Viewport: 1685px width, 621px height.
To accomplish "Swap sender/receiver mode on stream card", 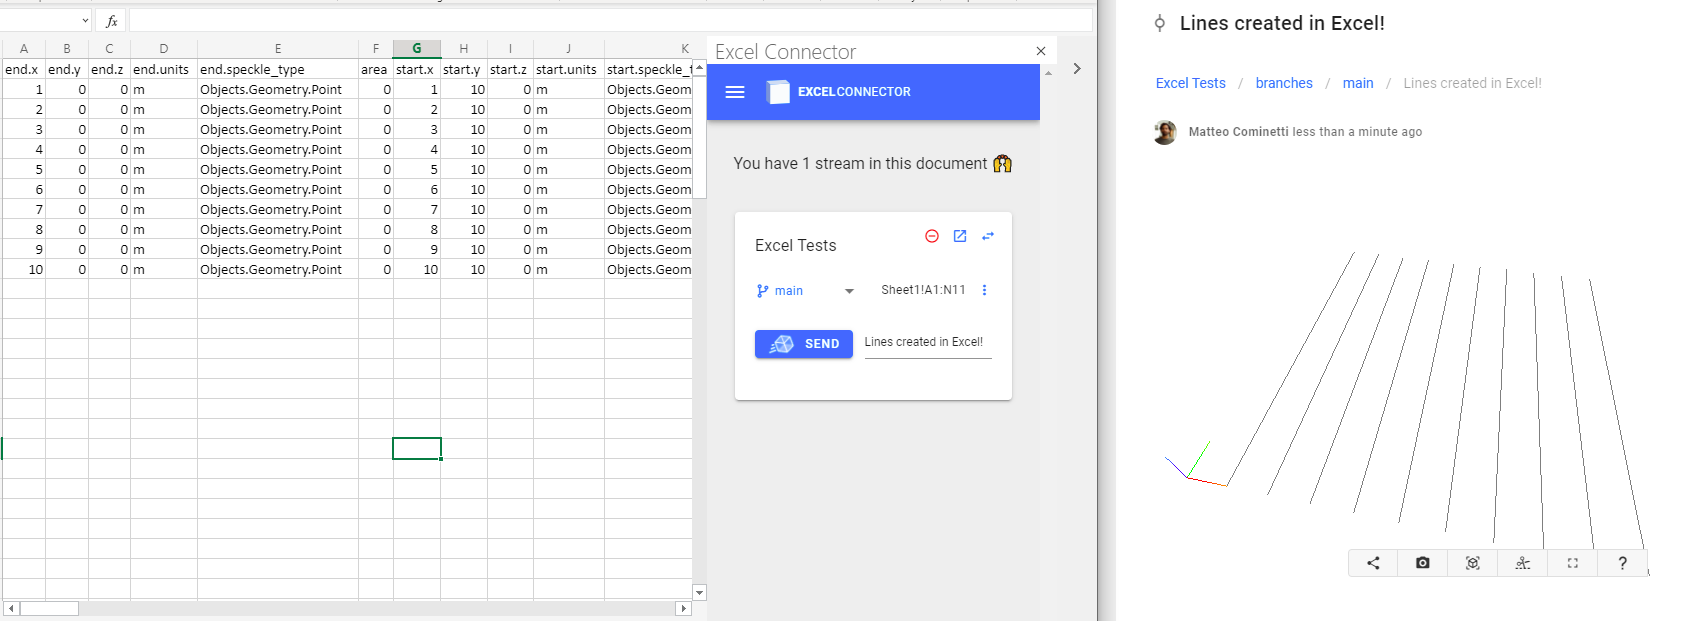I will 988,236.
